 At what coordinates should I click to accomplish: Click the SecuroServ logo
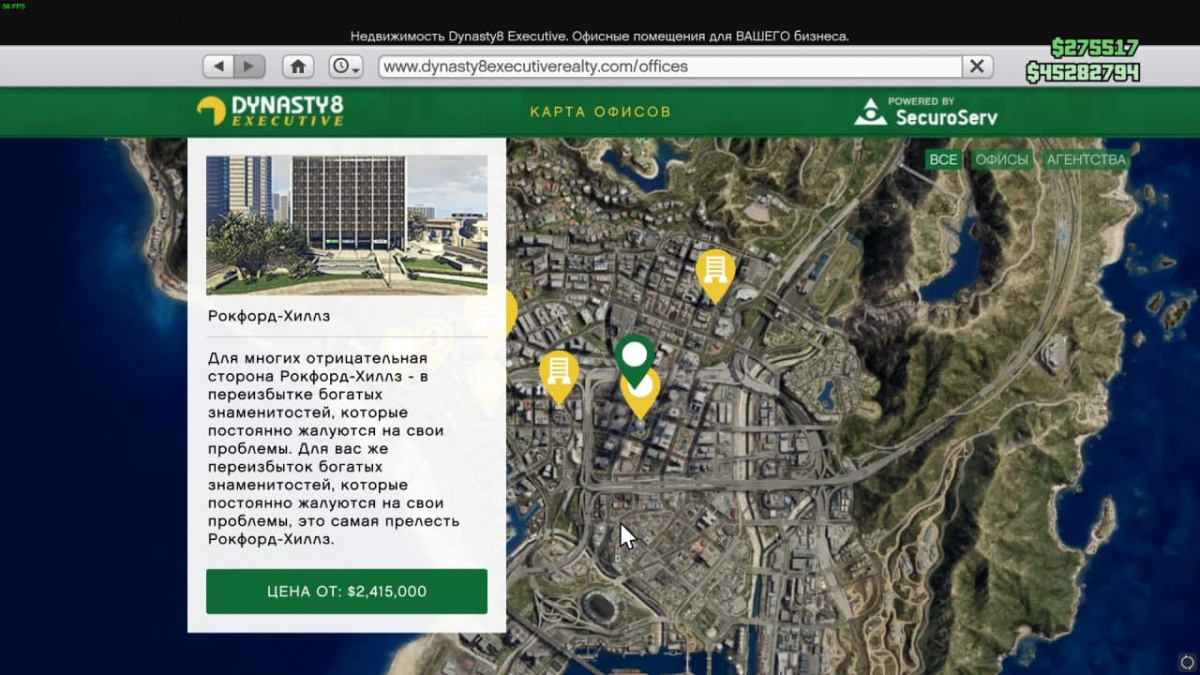[x=926, y=112]
